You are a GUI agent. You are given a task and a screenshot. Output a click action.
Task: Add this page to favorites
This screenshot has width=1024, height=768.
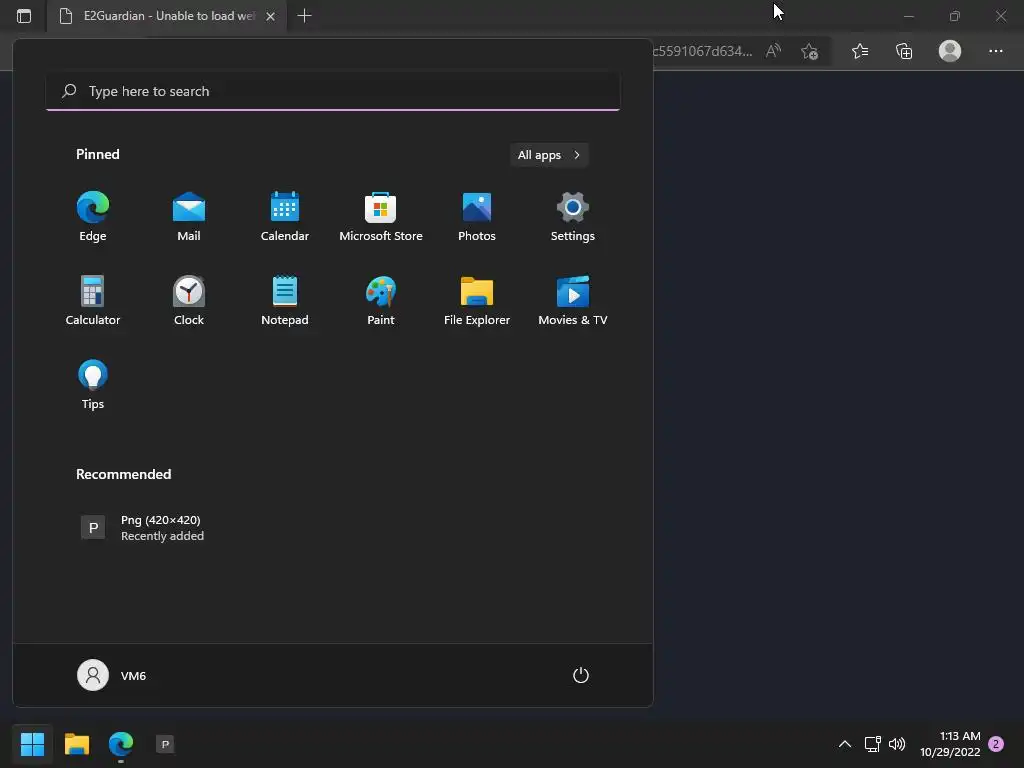pyautogui.click(x=810, y=51)
